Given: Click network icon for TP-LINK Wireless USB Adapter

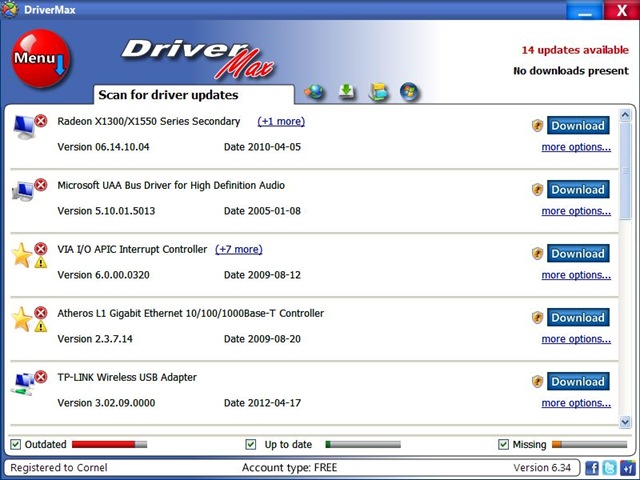Looking at the screenshot, I should coord(24,384).
